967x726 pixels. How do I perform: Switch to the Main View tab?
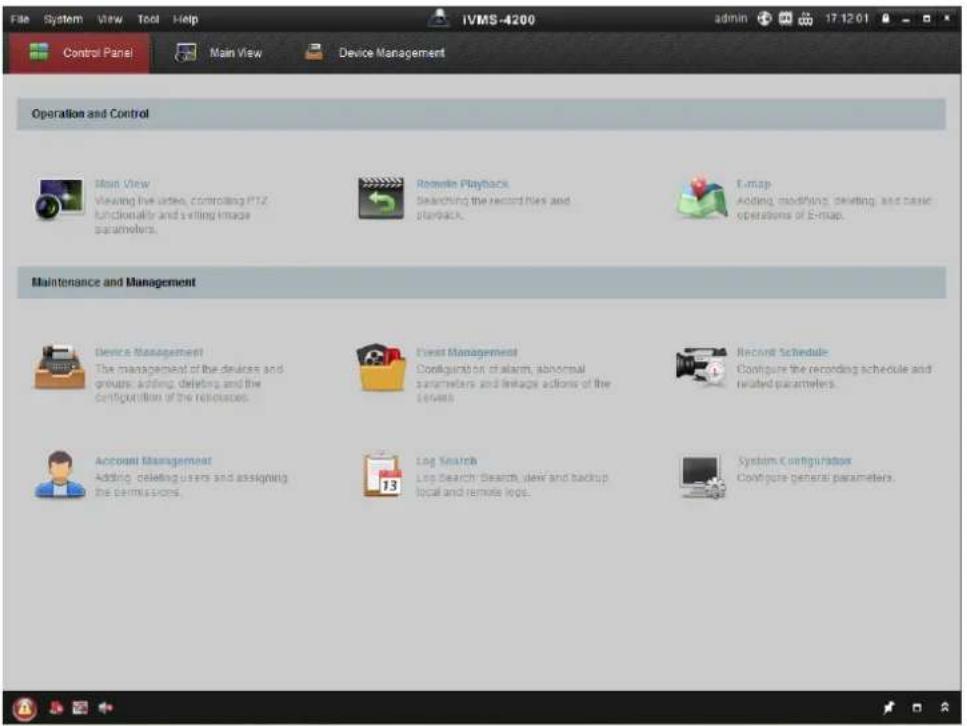coord(219,53)
